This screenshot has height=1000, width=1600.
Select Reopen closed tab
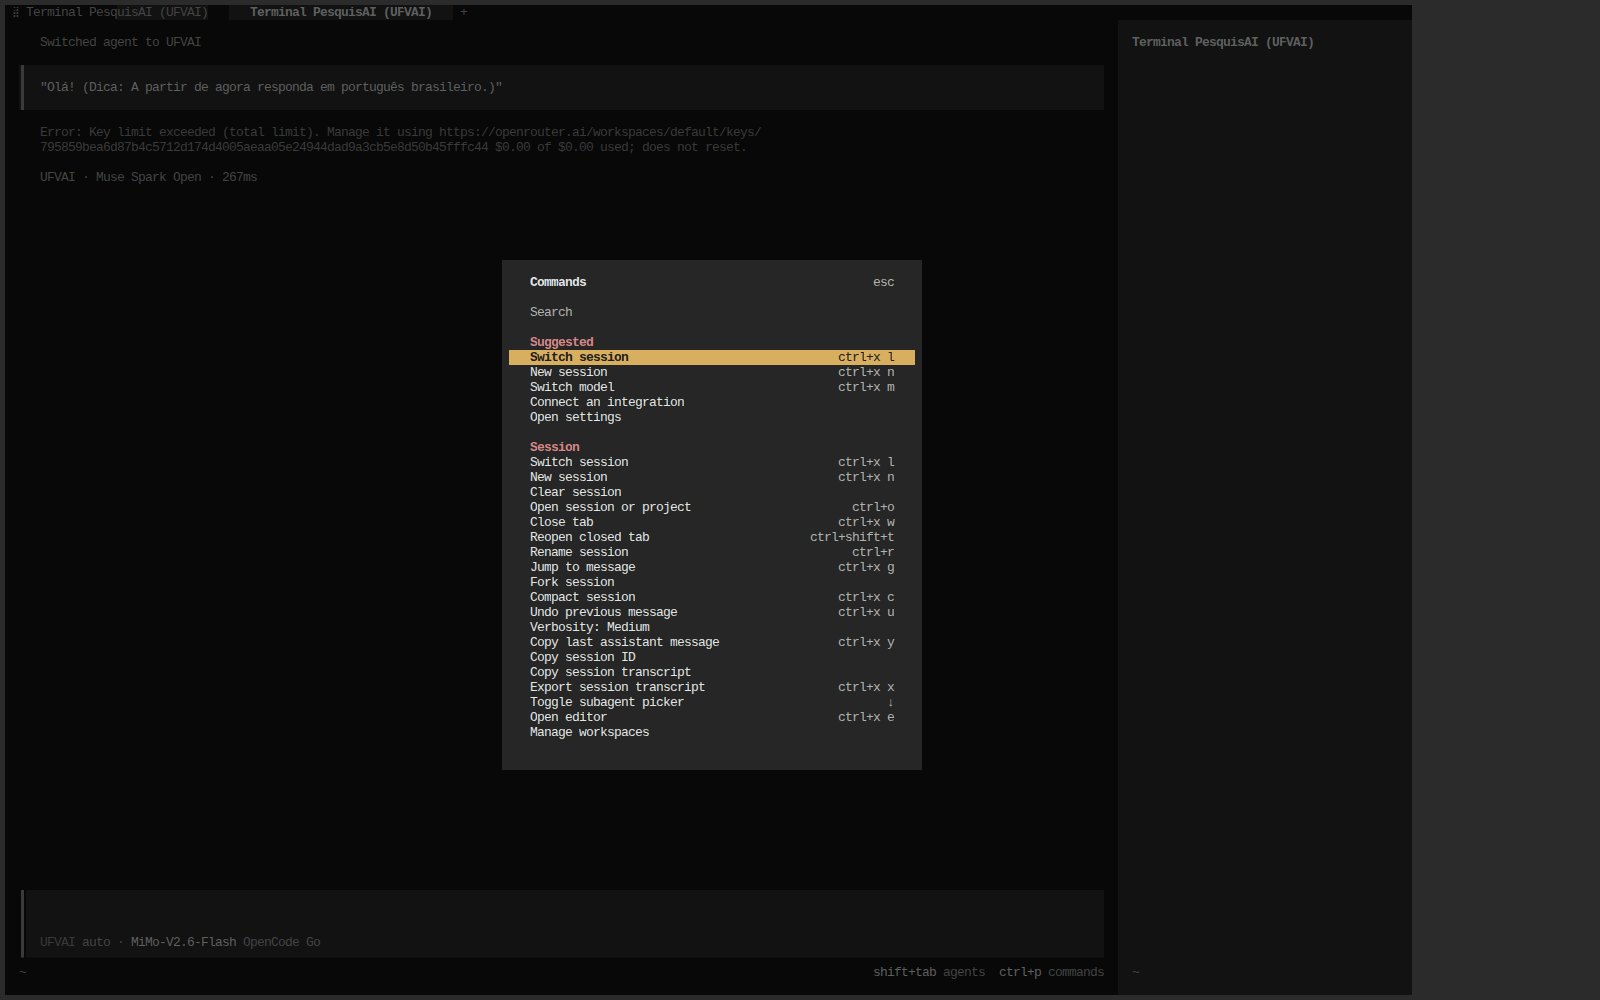coord(711,537)
